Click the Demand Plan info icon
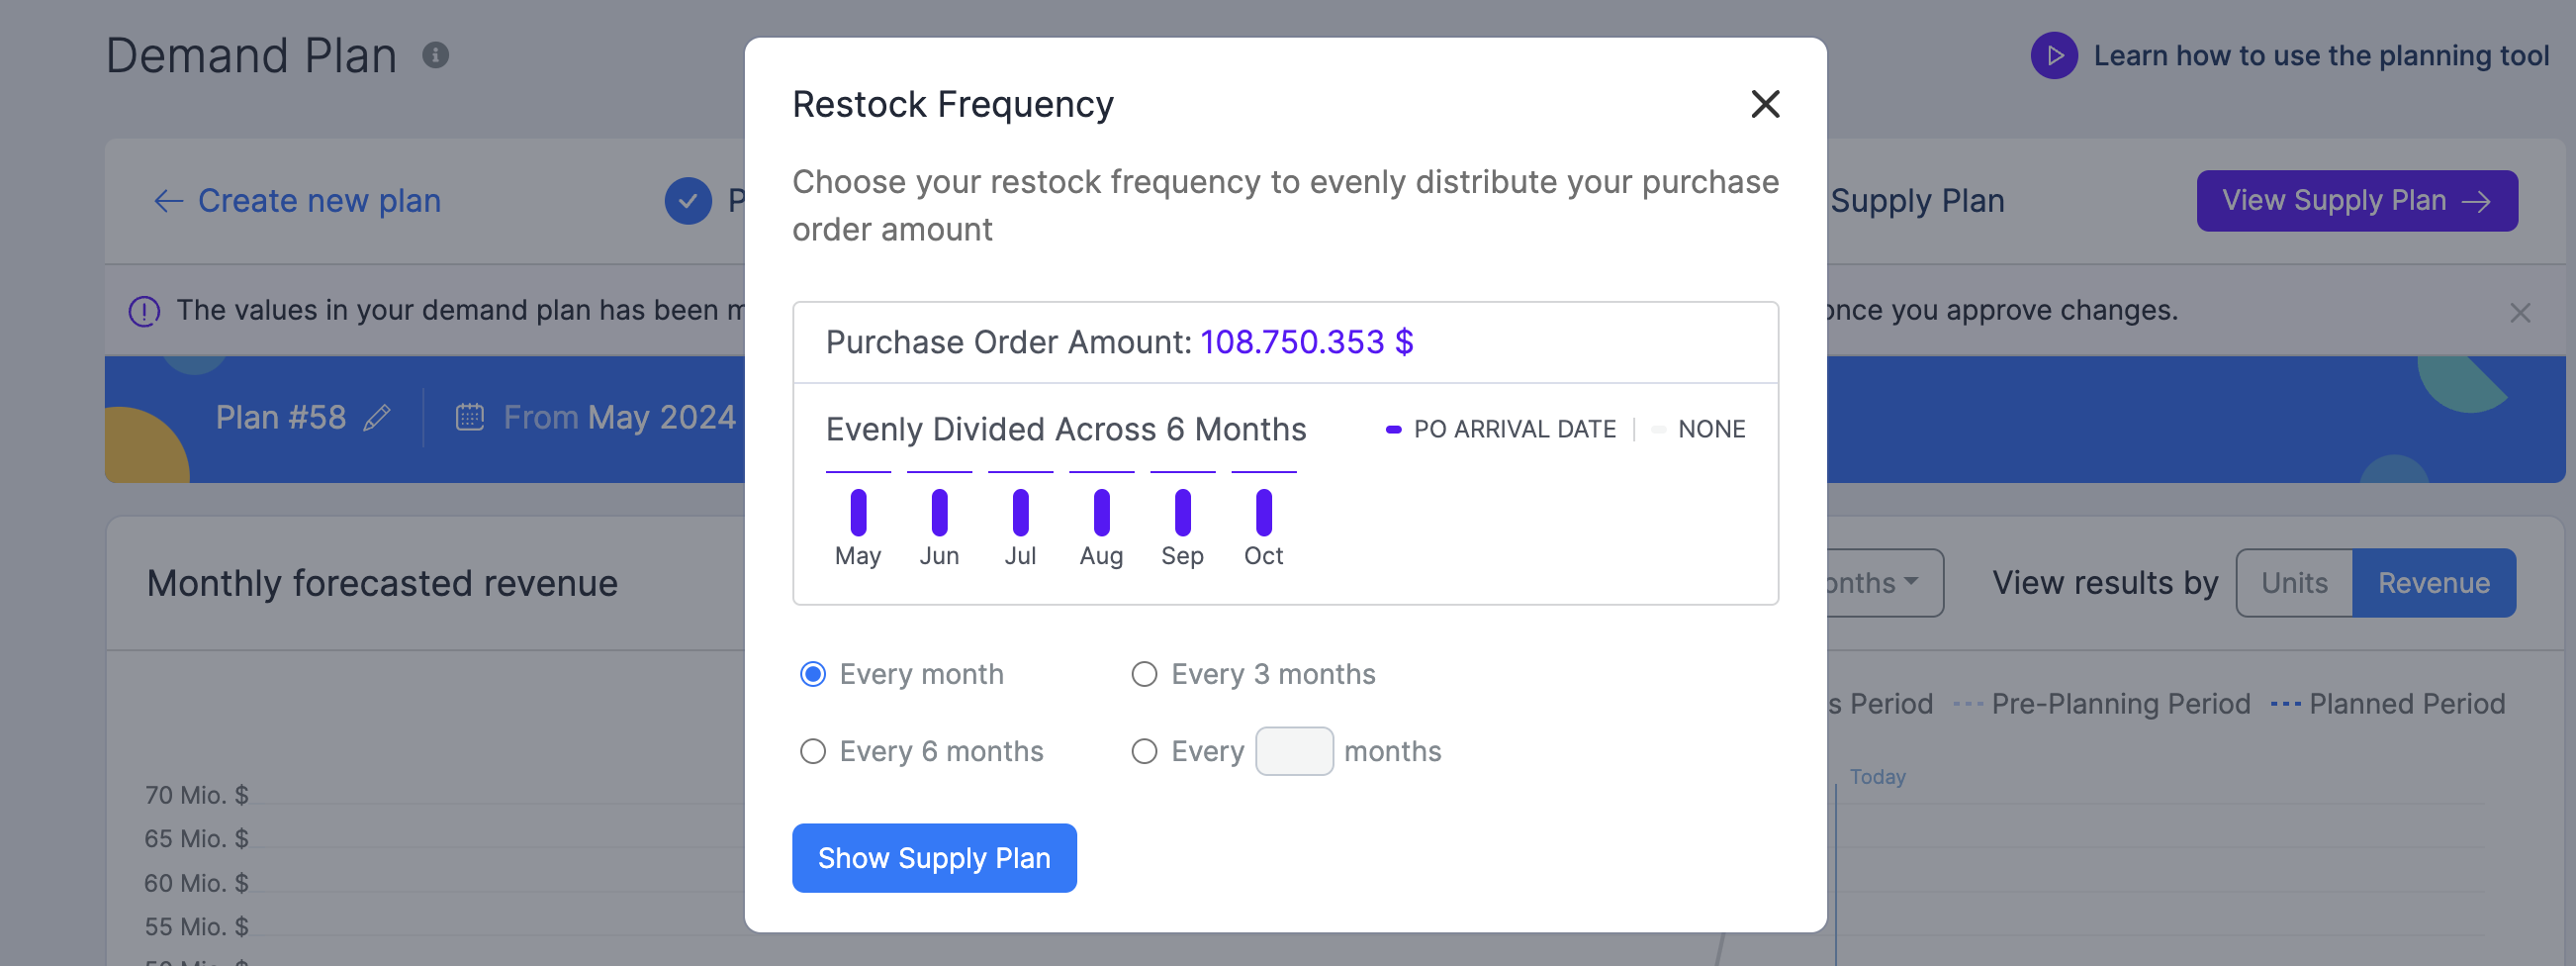2576x966 pixels. point(435,55)
